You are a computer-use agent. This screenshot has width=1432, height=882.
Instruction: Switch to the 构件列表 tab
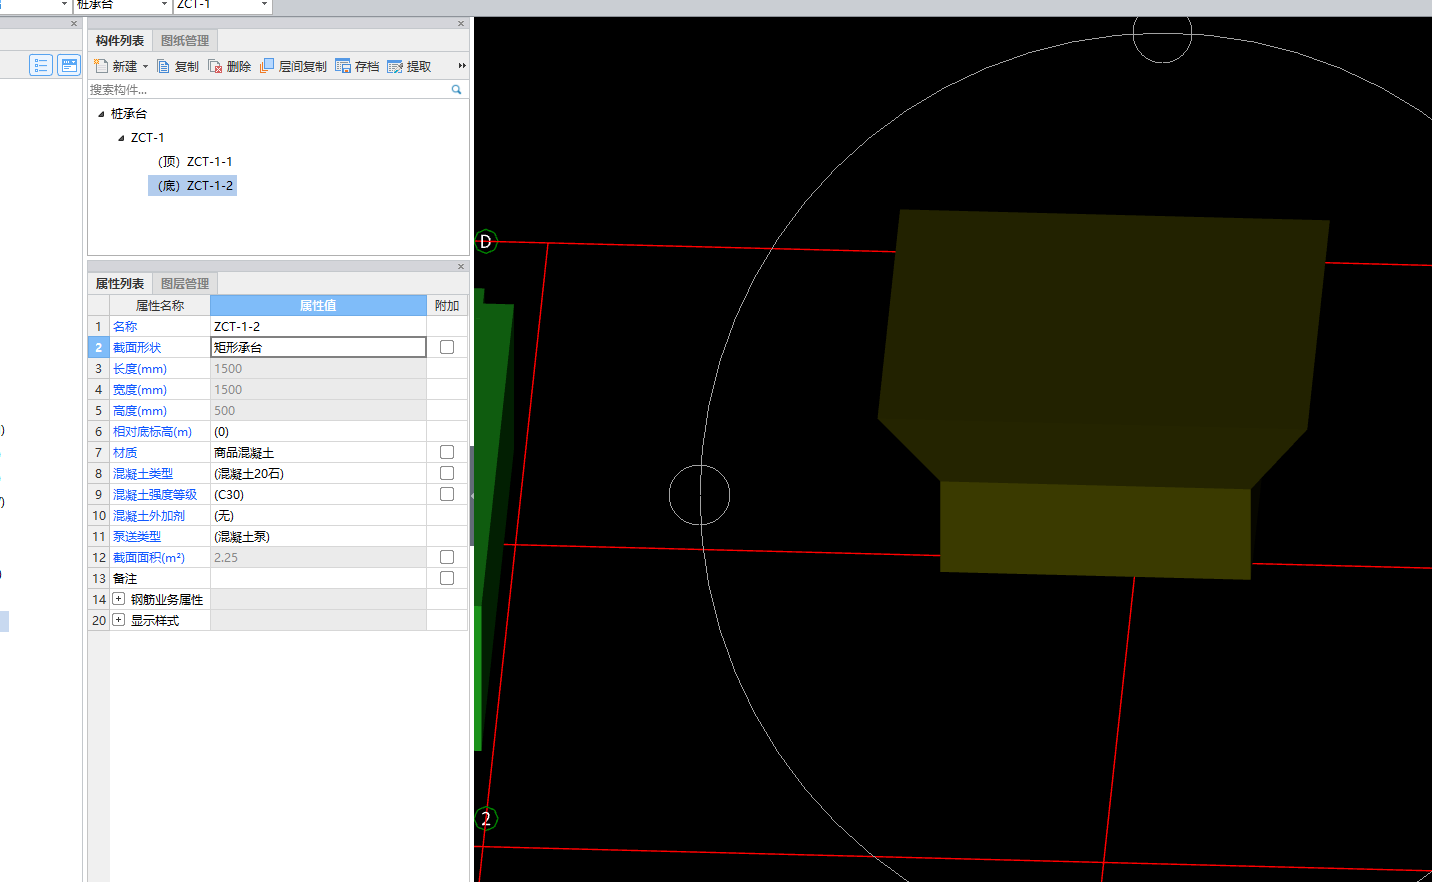click(x=120, y=41)
